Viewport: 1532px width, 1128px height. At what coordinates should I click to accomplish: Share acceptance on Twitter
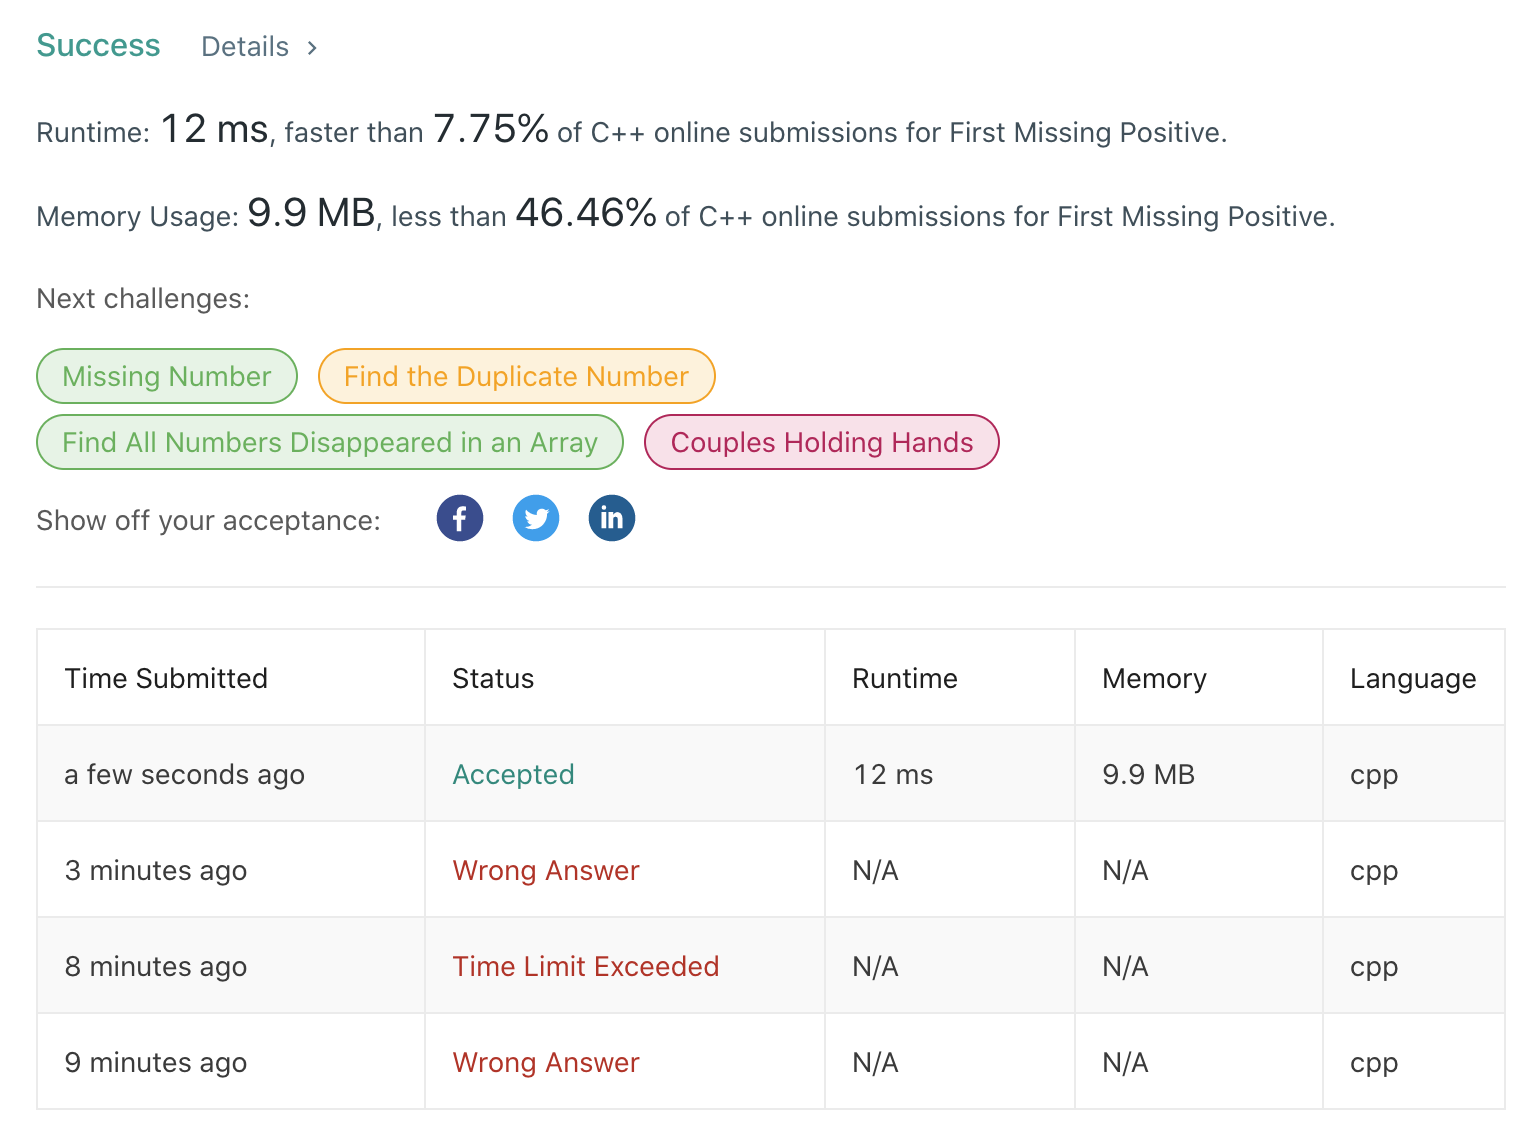pyautogui.click(x=535, y=518)
